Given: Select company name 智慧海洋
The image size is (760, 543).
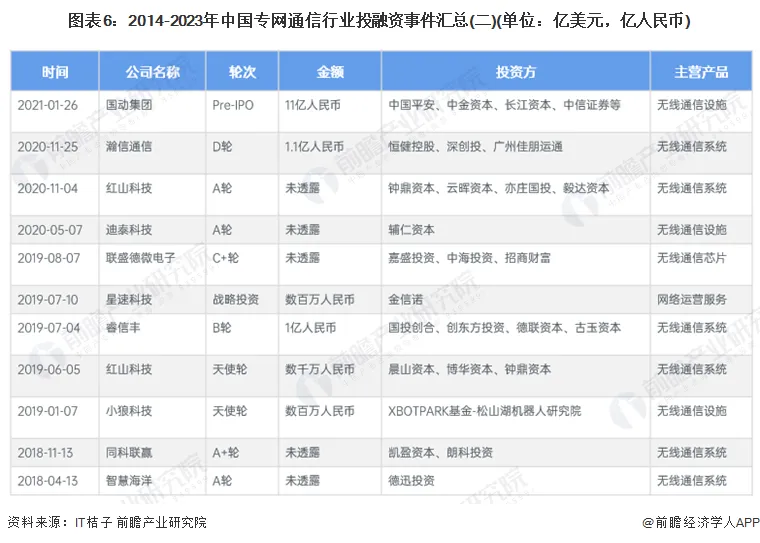Looking at the screenshot, I should [x=129, y=481].
